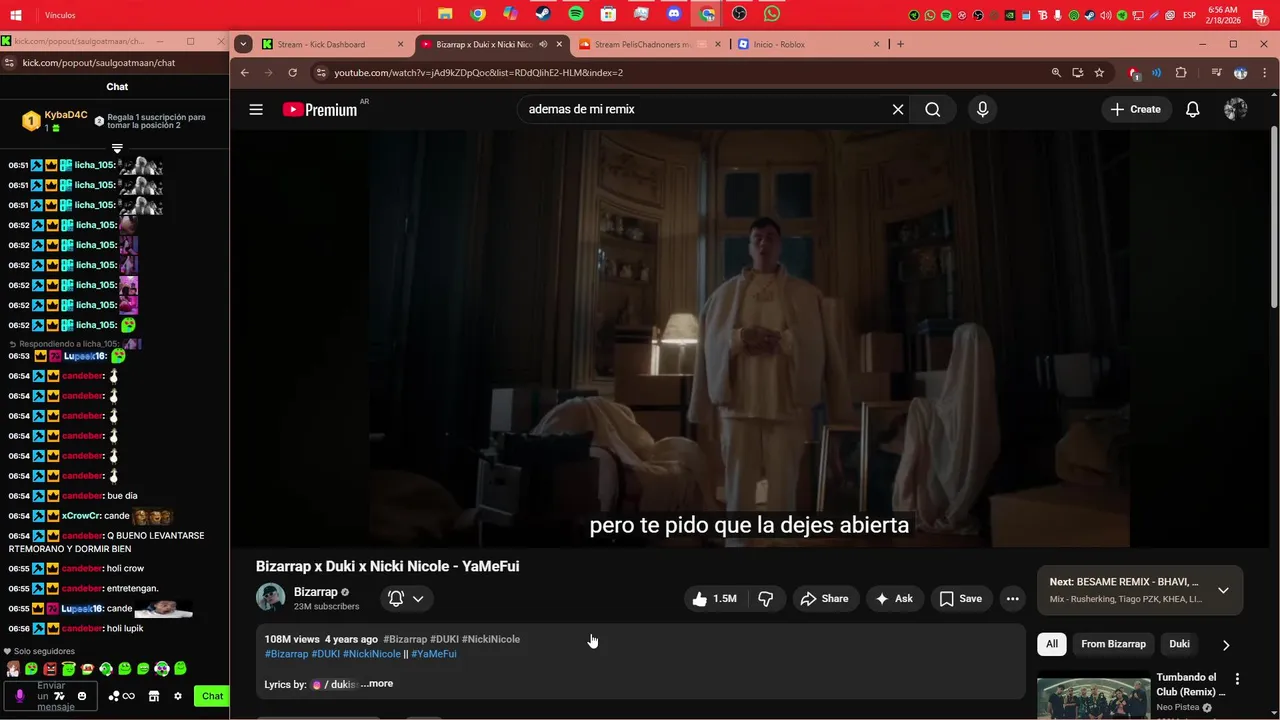Bookmark this page with the star icon
1280x720 pixels.
click(x=1099, y=73)
